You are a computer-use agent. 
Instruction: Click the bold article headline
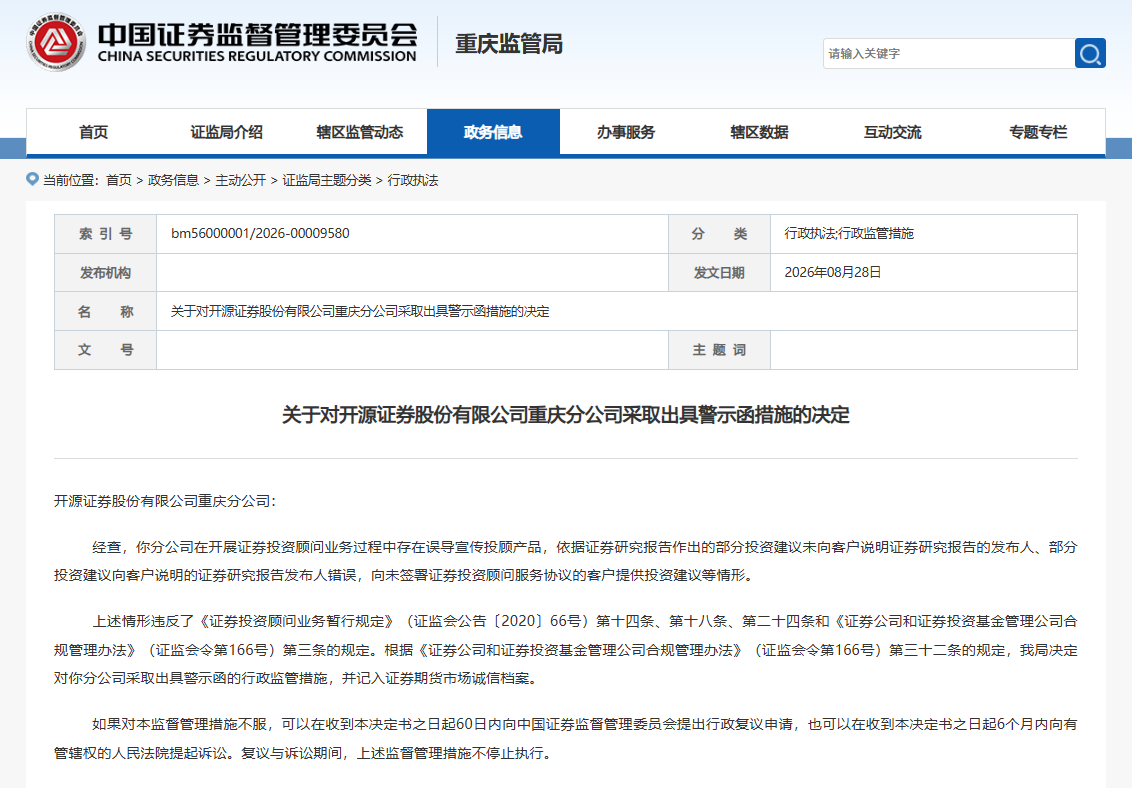coord(565,415)
